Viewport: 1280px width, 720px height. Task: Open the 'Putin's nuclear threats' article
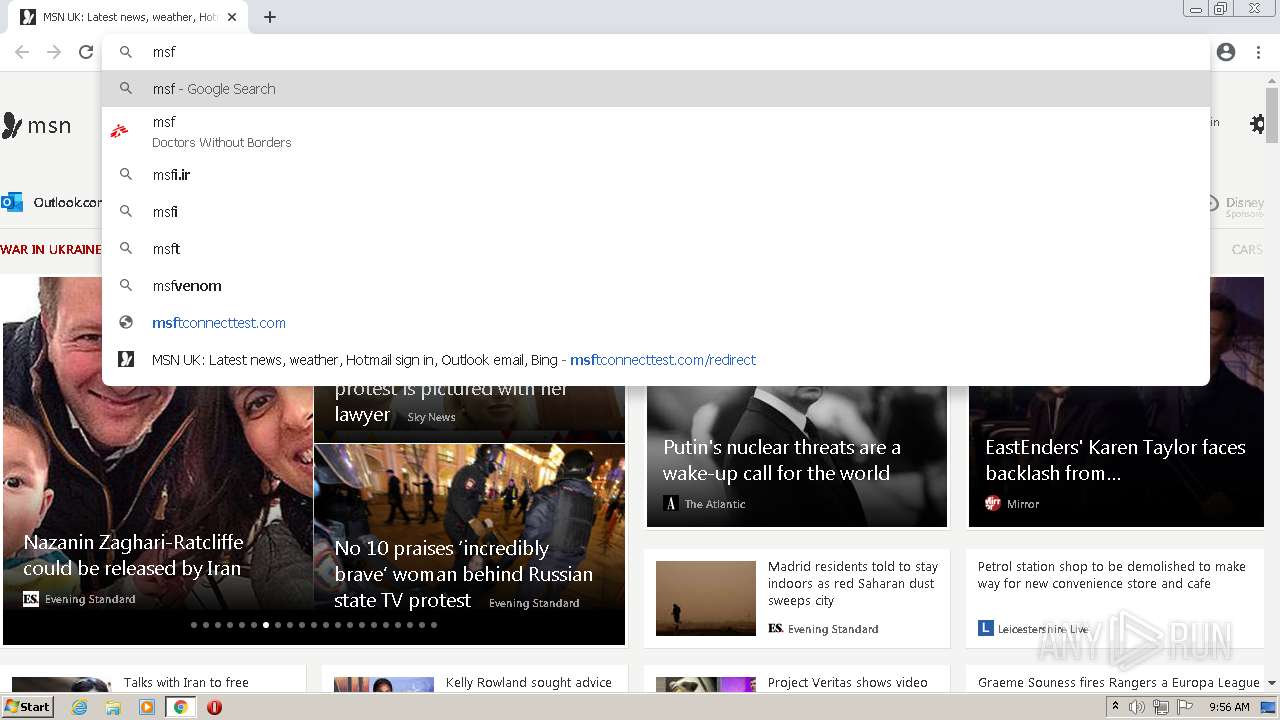click(x=782, y=460)
